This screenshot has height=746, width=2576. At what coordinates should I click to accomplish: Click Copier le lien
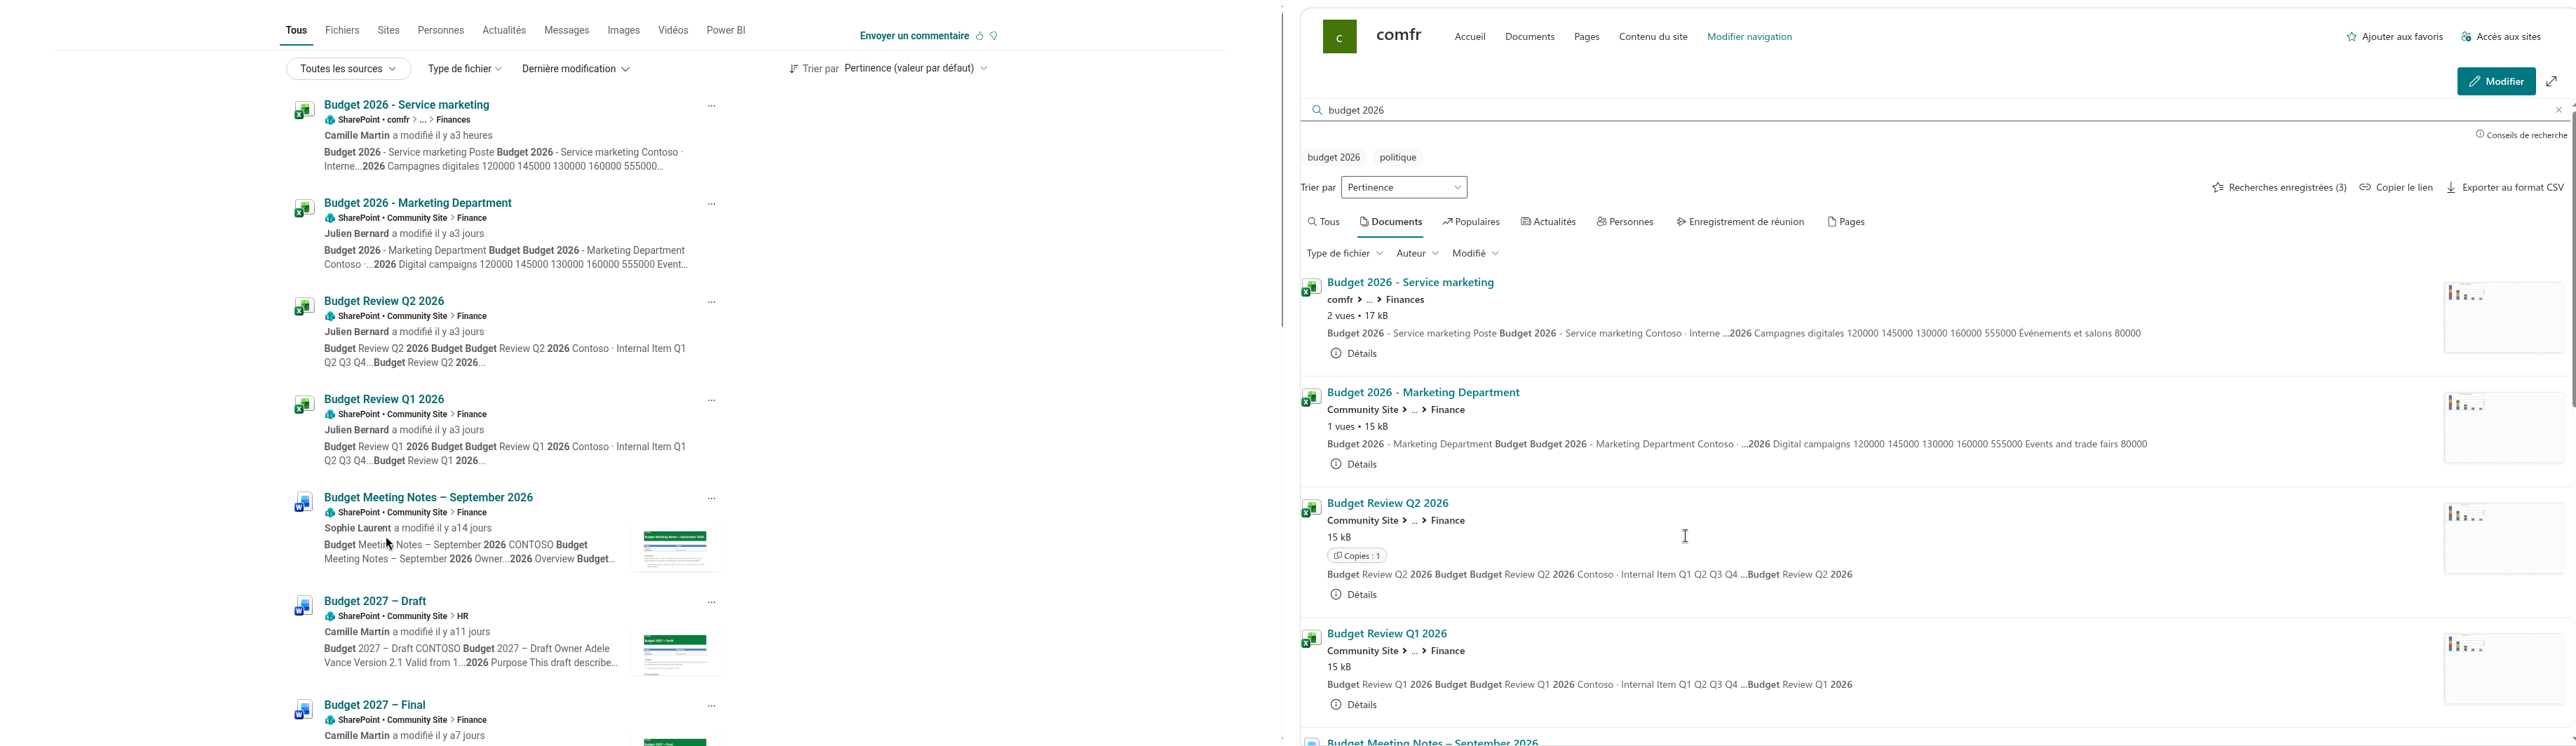click(2396, 187)
